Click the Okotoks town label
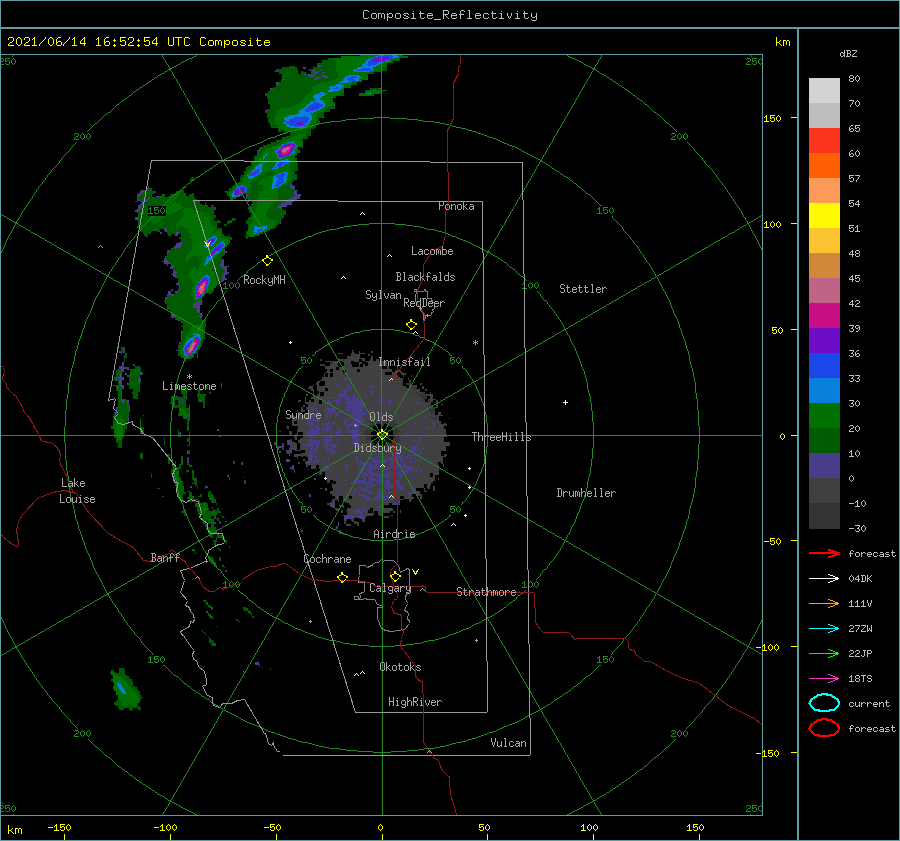Image resolution: width=900 pixels, height=841 pixels. point(400,666)
